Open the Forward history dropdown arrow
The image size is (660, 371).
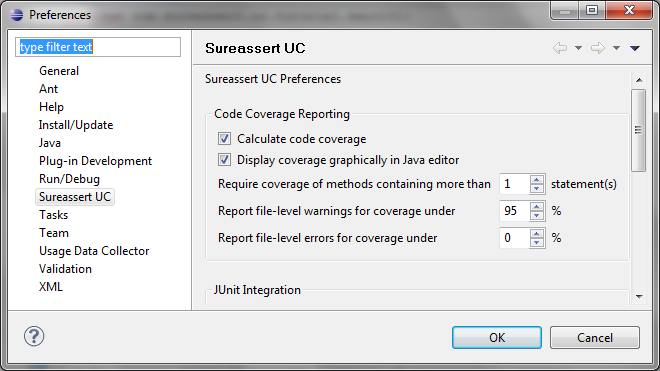616,48
